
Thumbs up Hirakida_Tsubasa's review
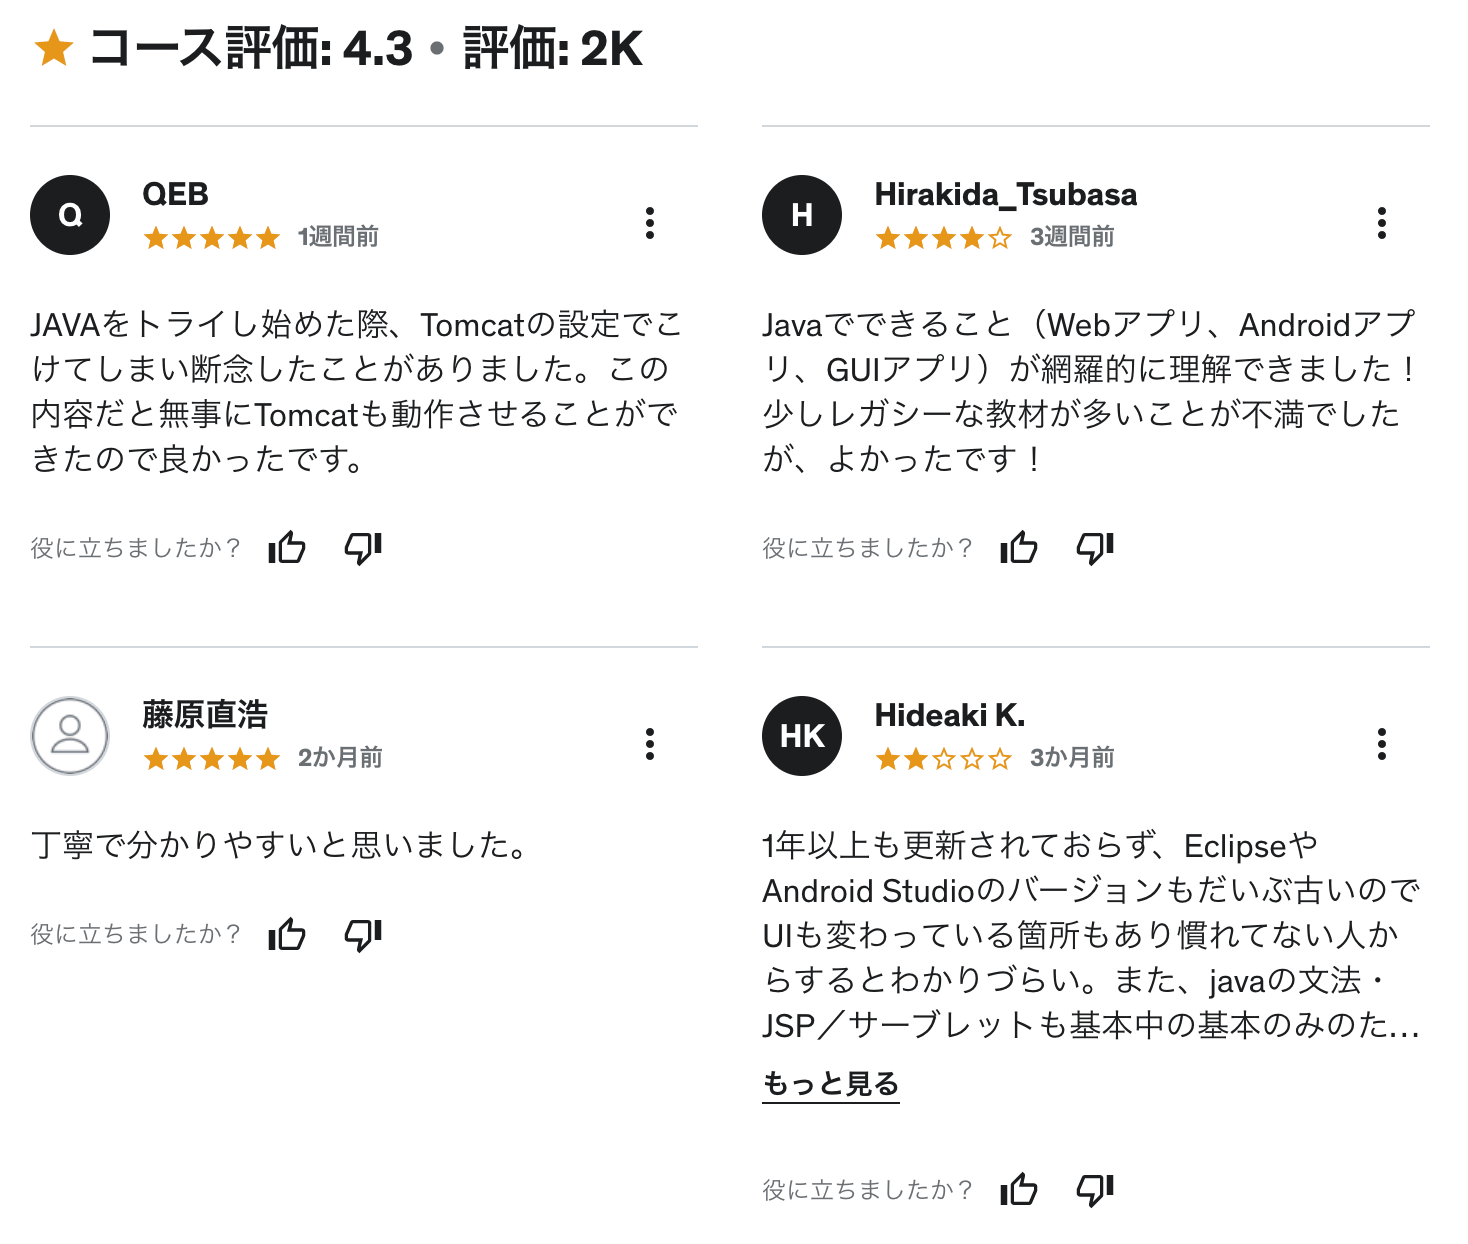[x=1018, y=548]
